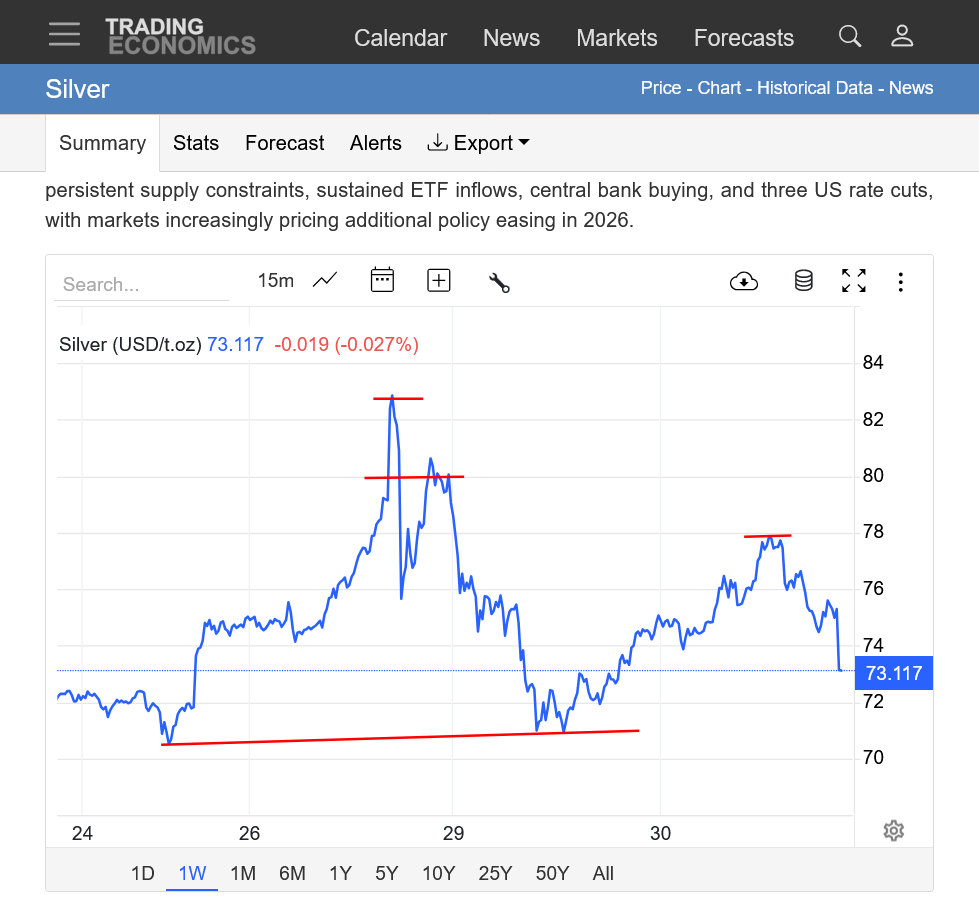The width and height of the screenshot is (979, 902).
Task: Select the 1M time range
Action: (x=243, y=873)
